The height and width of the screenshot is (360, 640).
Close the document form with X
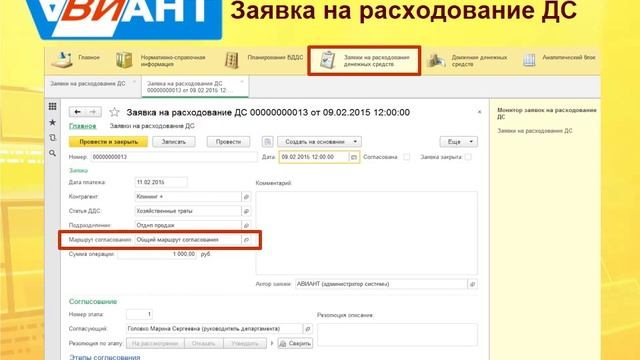coord(480,112)
